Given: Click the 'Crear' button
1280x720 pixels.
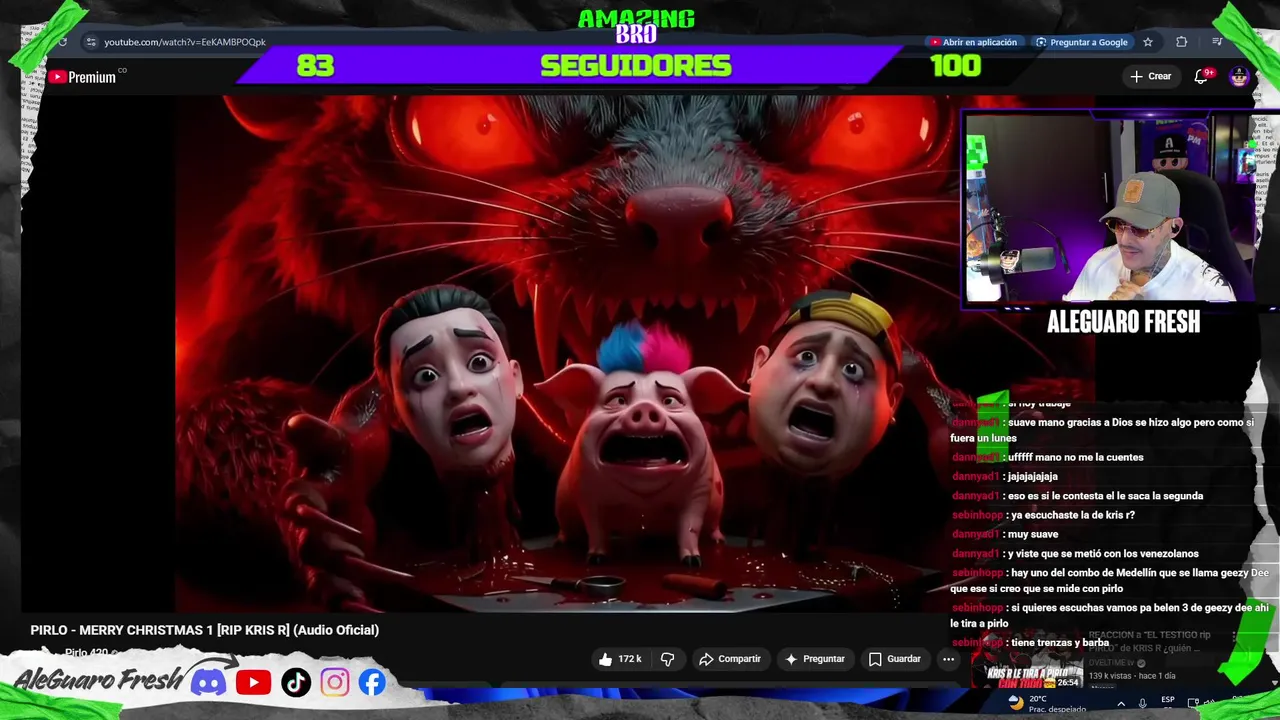Looking at the screenshot, I should pyautogui.click(x=1150, y=76).
